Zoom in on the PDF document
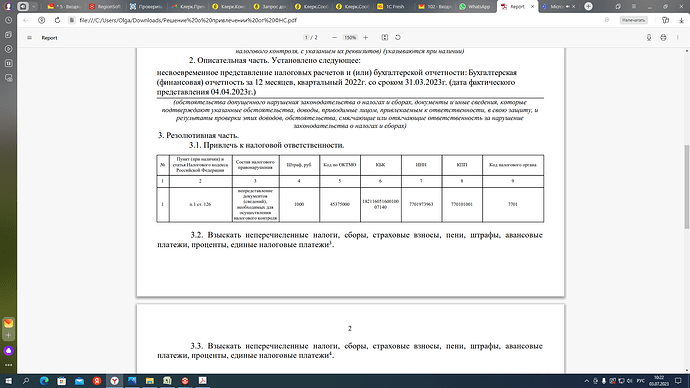 coord(366,38)
